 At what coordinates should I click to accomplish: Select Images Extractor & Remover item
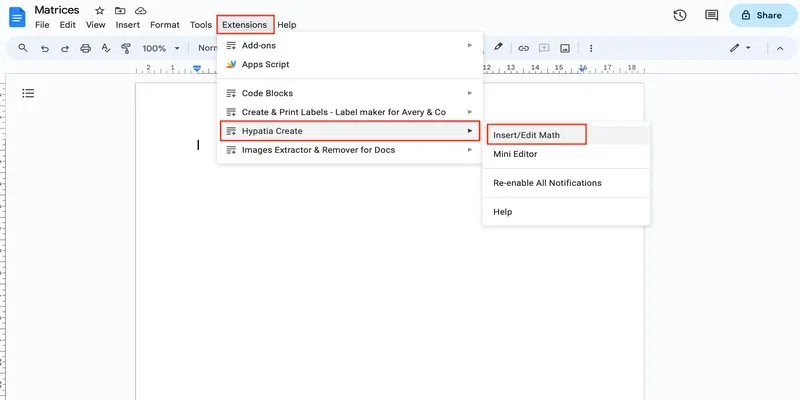point(350,149)
